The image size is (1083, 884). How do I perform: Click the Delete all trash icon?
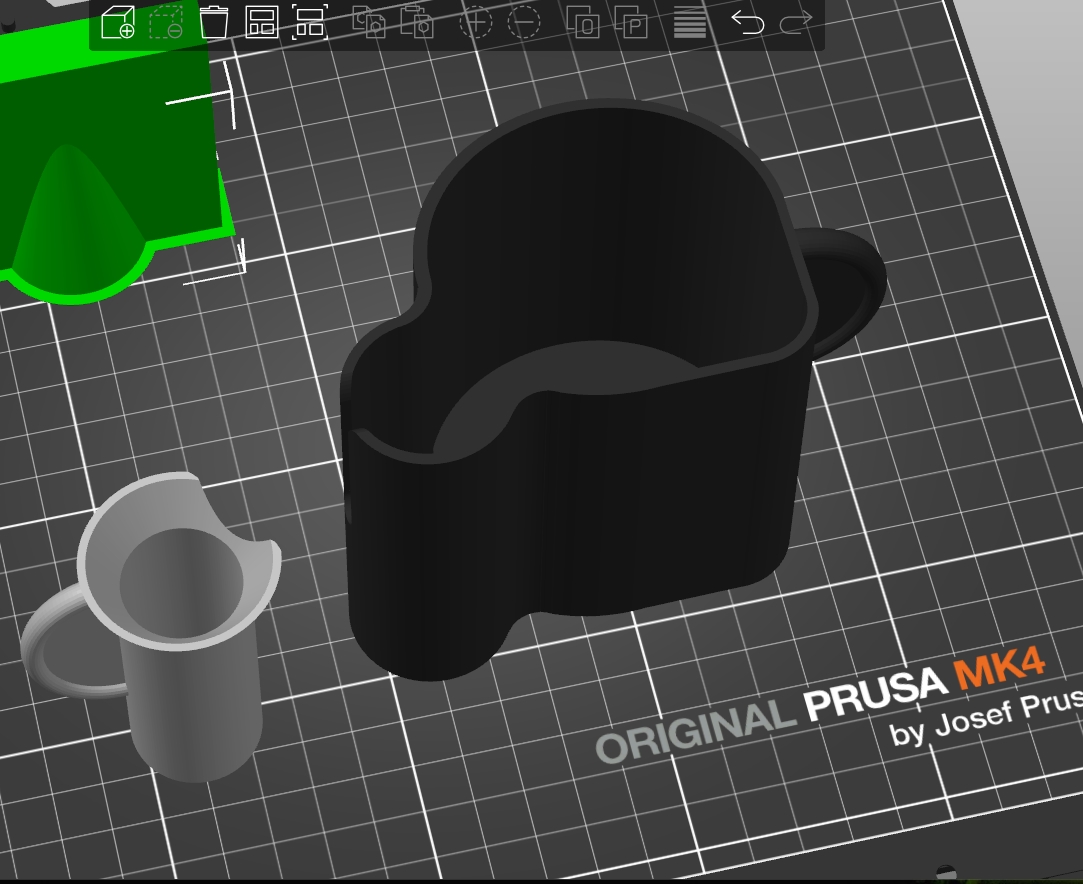(214, 22)
